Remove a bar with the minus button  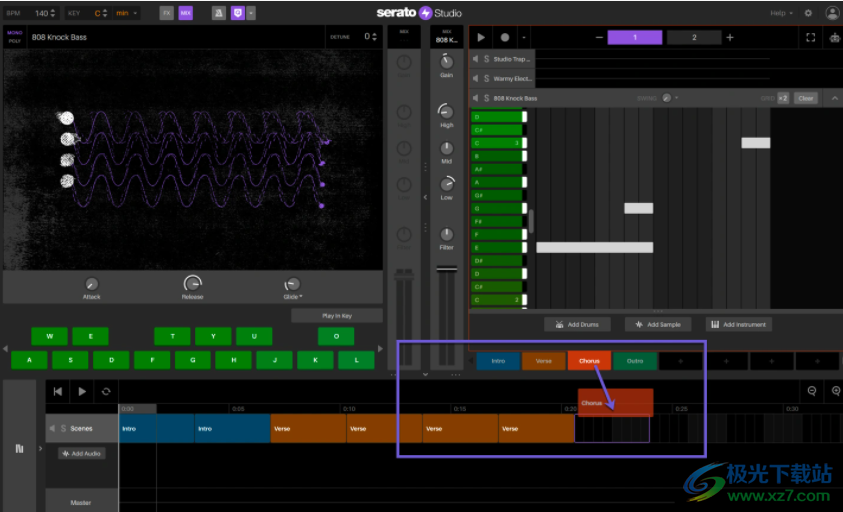click(599, 37)
